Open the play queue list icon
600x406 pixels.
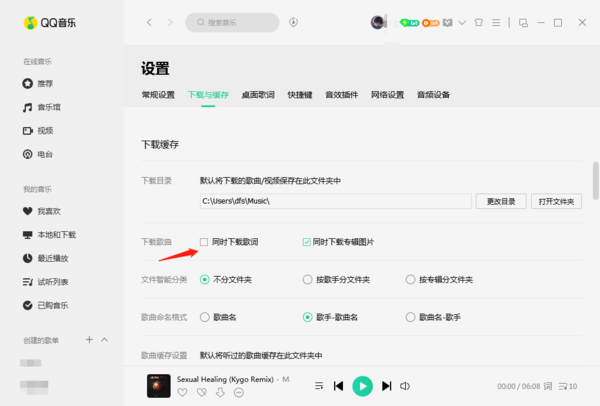[x=567, y=386]
